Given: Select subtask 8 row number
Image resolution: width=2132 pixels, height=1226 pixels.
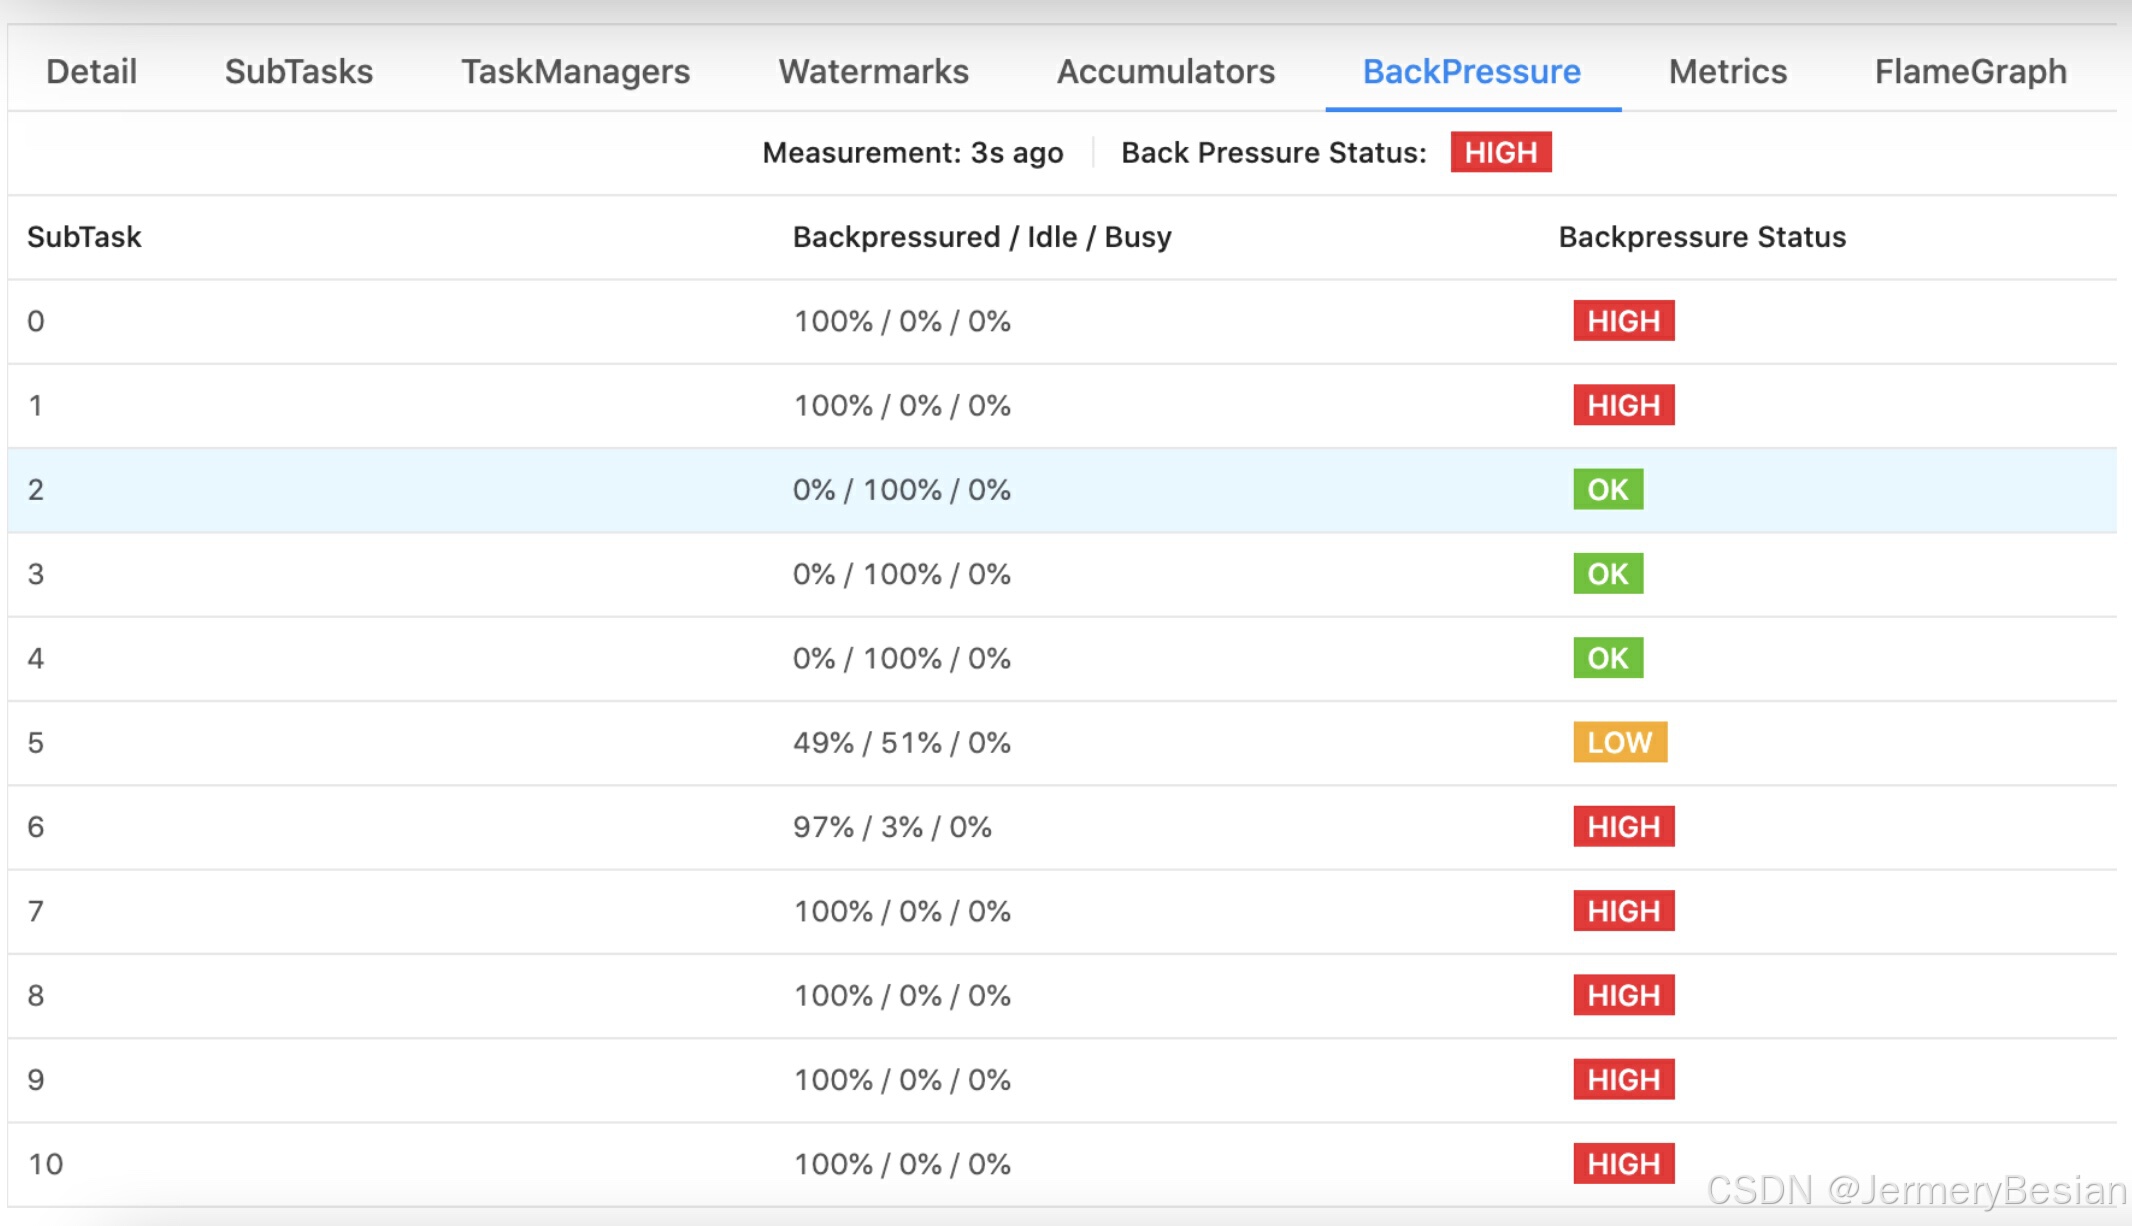Looking at the screenshot, I should click(36, 995).
